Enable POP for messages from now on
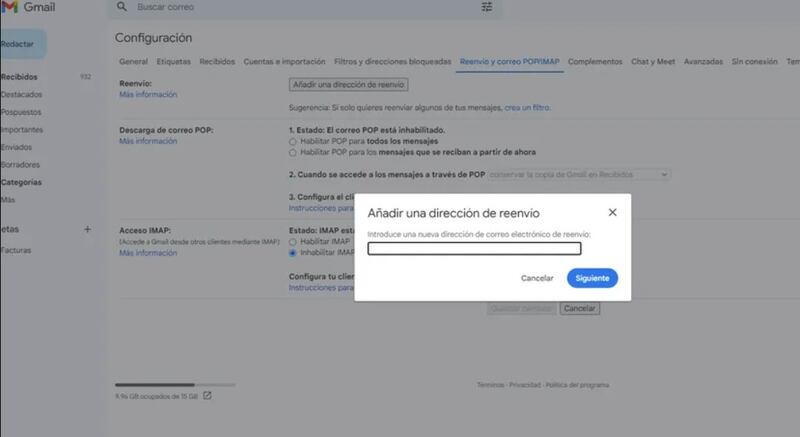 (x=292, y=152)
